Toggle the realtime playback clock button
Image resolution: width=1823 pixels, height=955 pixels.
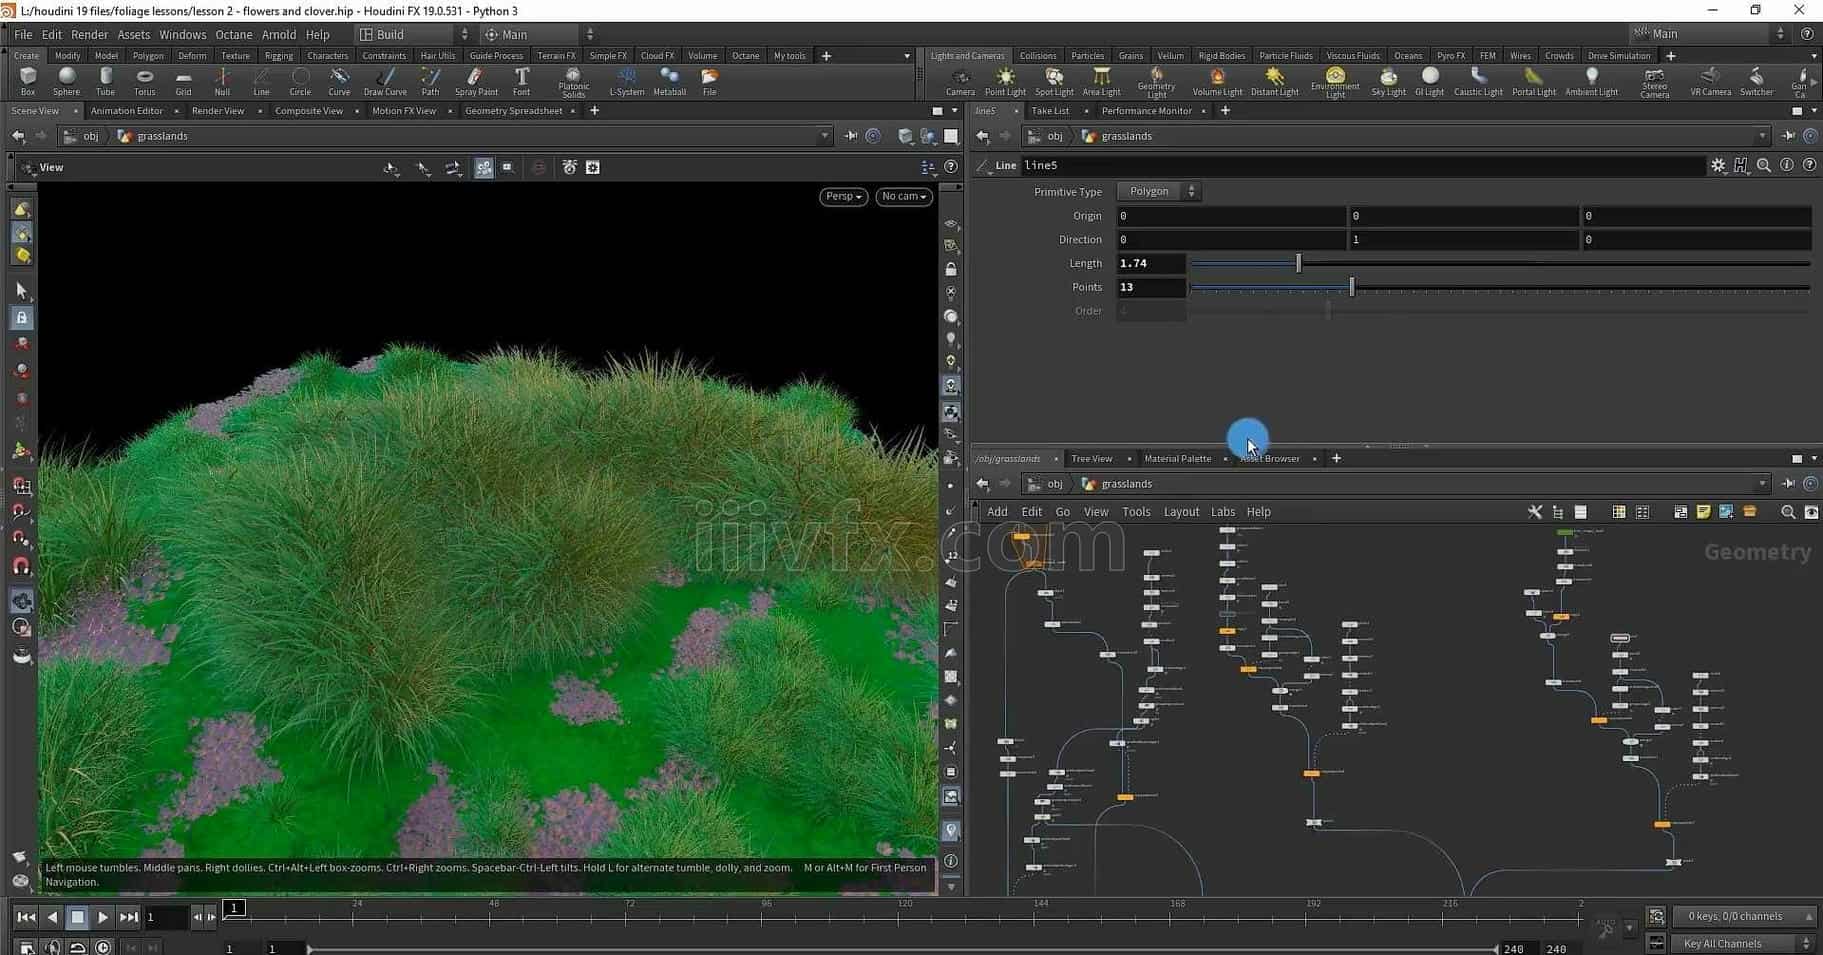click(103, 946)
